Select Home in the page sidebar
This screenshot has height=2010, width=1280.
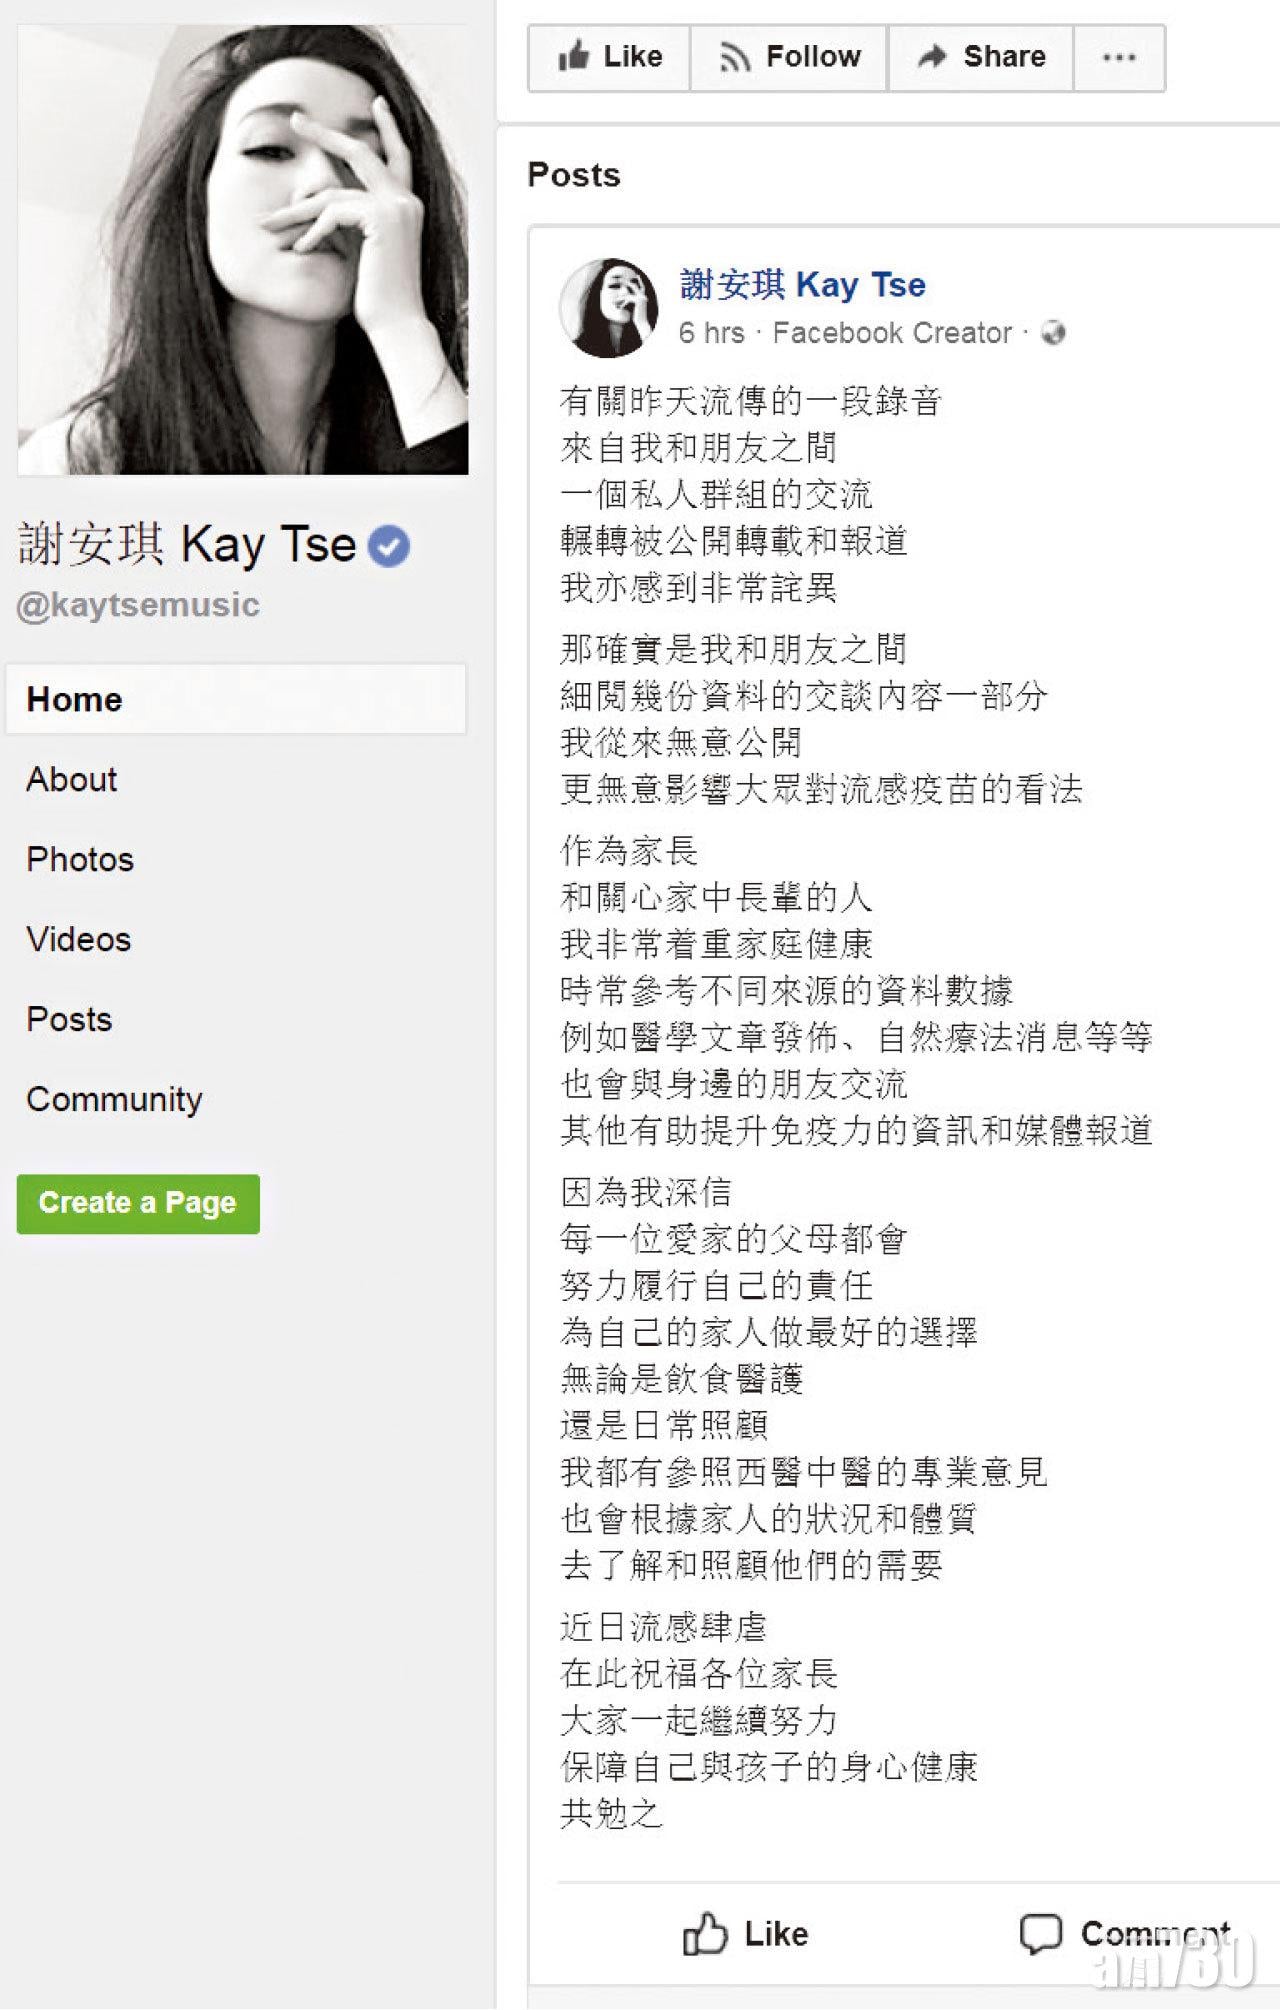click(236, 699)
